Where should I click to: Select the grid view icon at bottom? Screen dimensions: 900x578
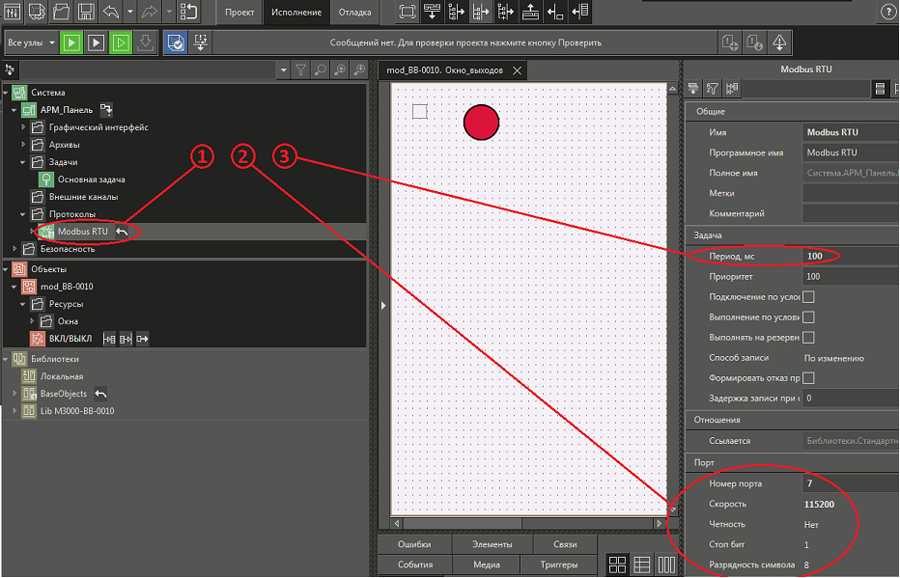tap(618, 565)
